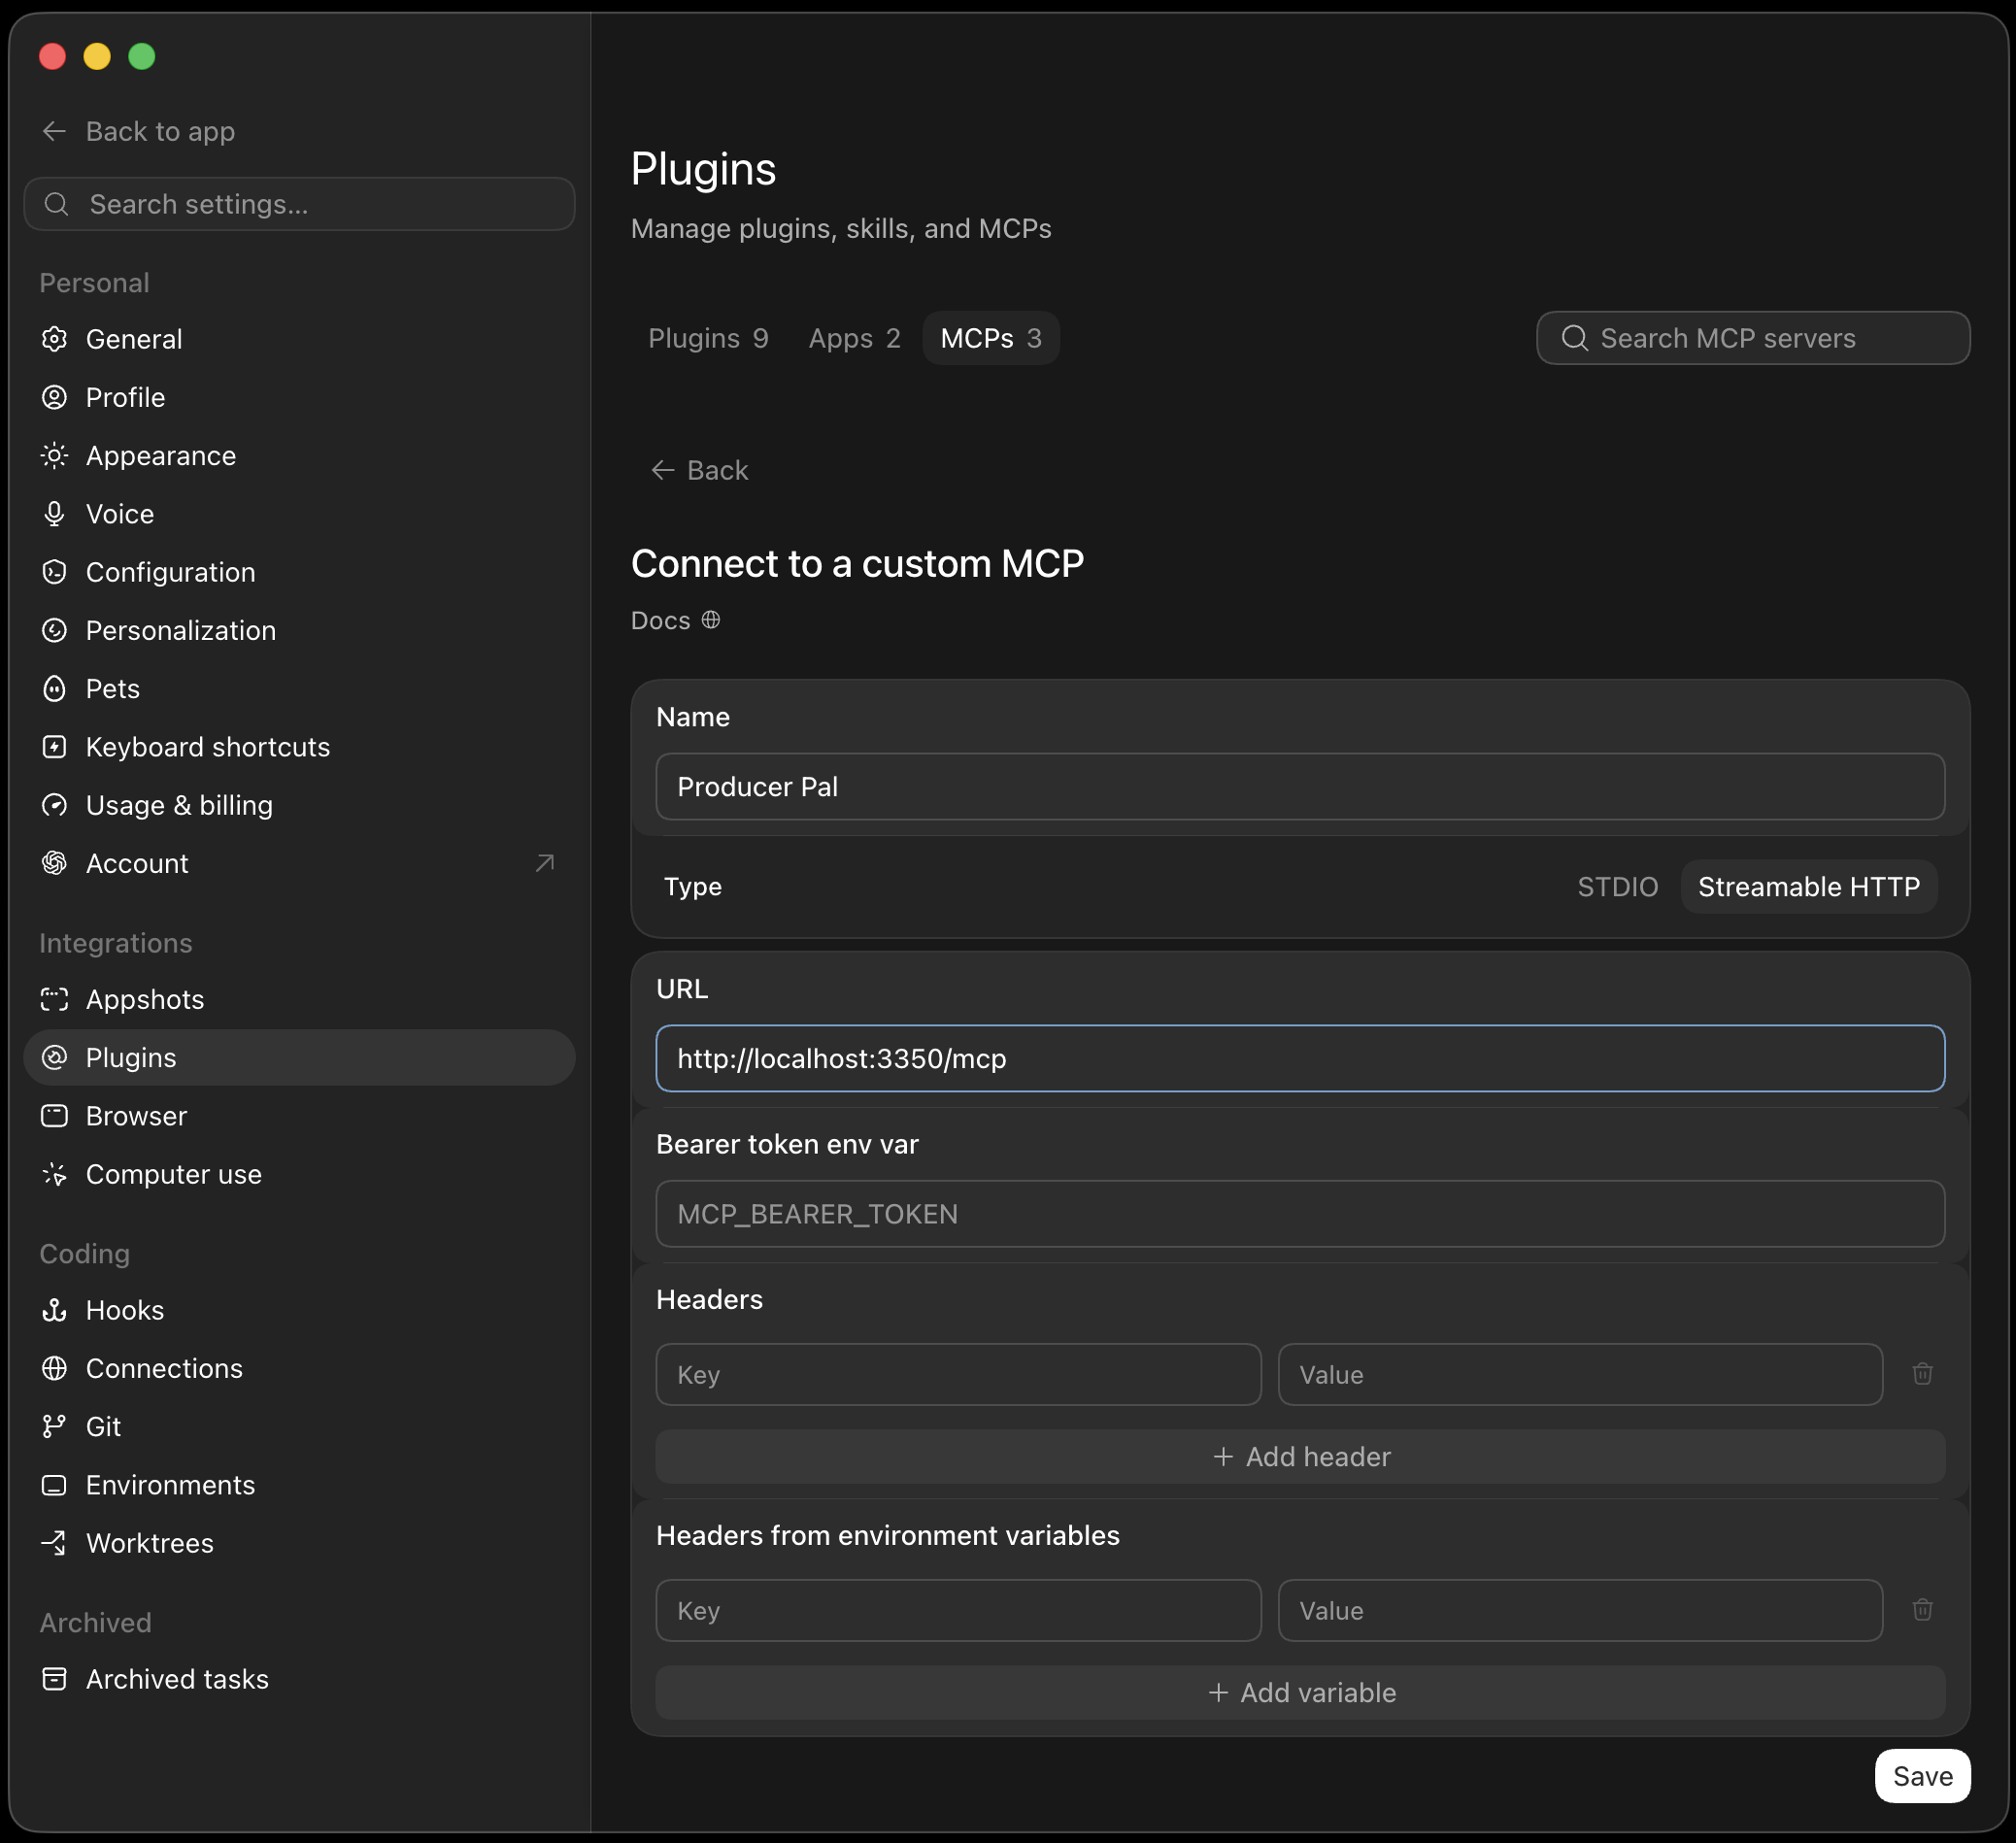
Task: Open Personalization settings page
Action: pyautogui.click(x=299, y=630)
